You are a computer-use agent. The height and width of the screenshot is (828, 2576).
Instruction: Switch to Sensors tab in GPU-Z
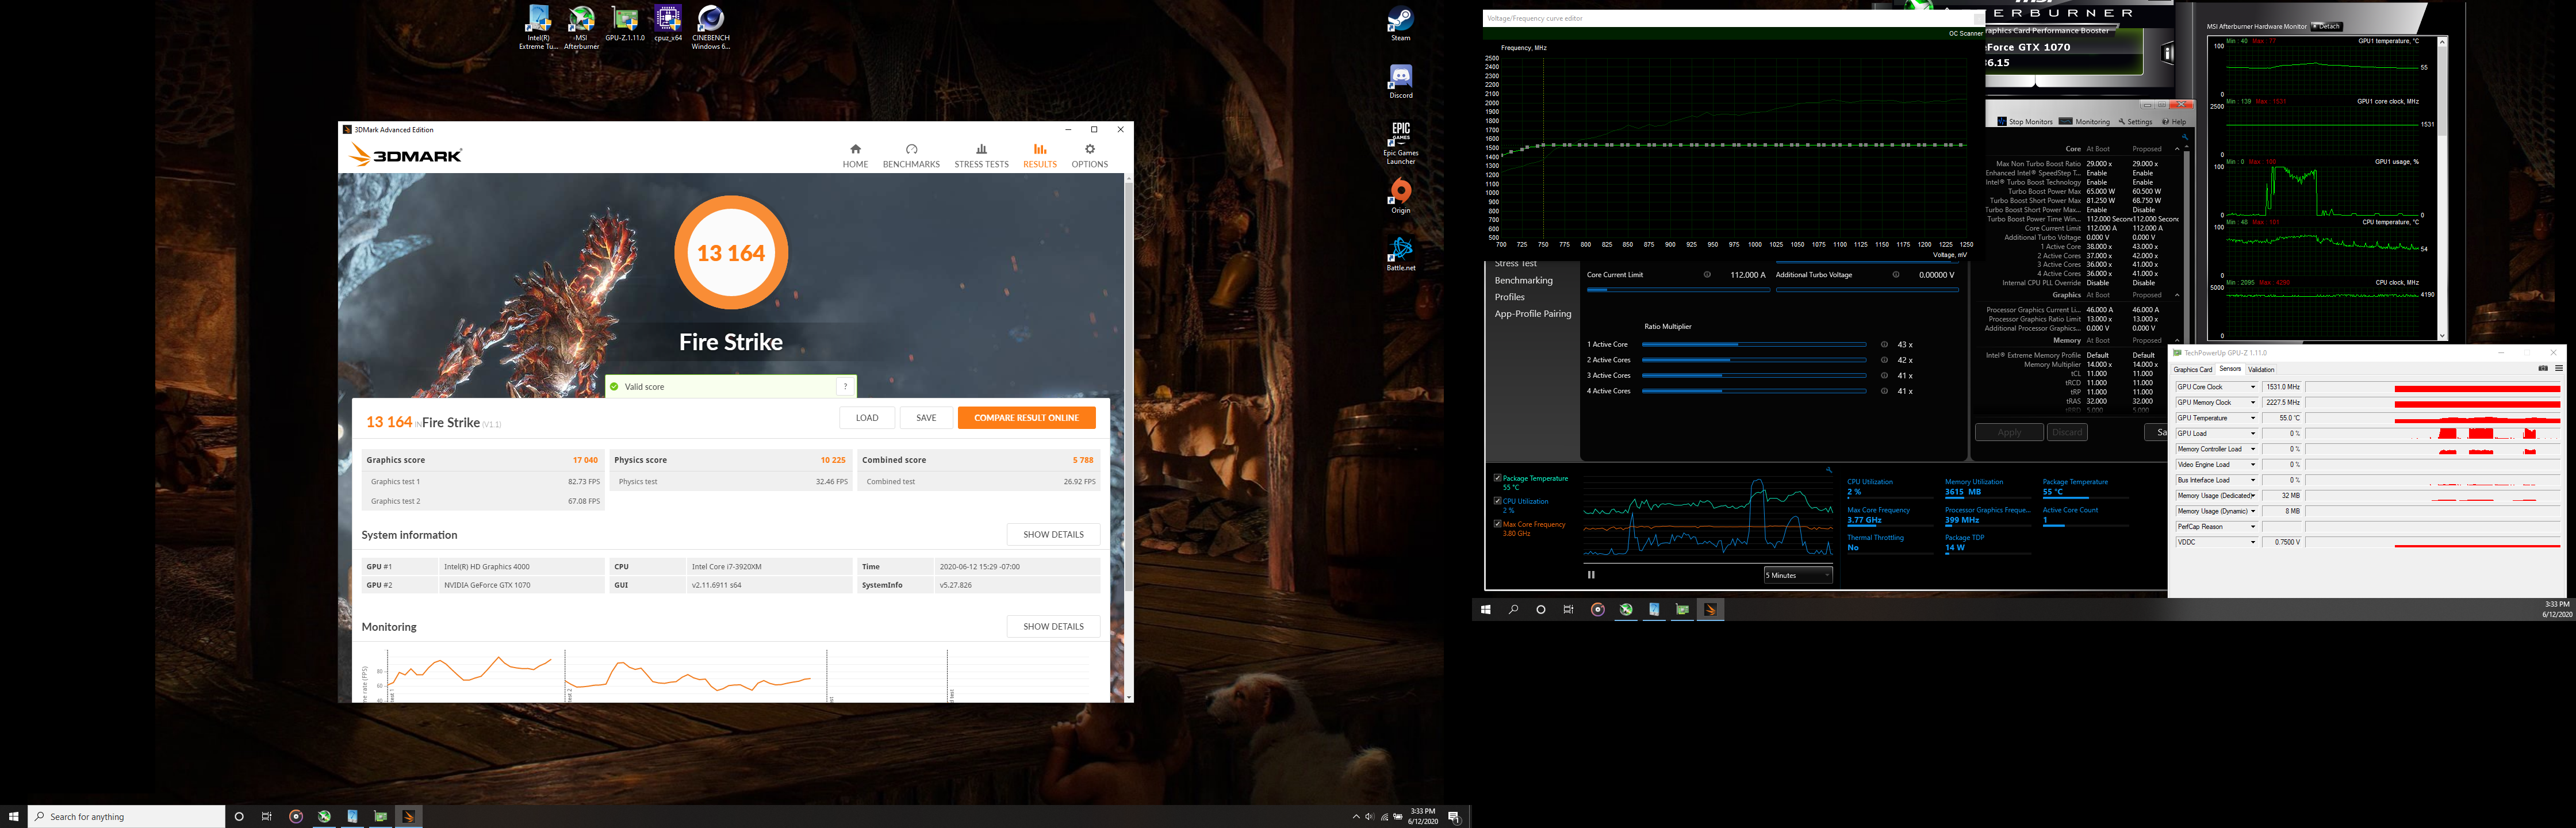[x=2230, y=369]
